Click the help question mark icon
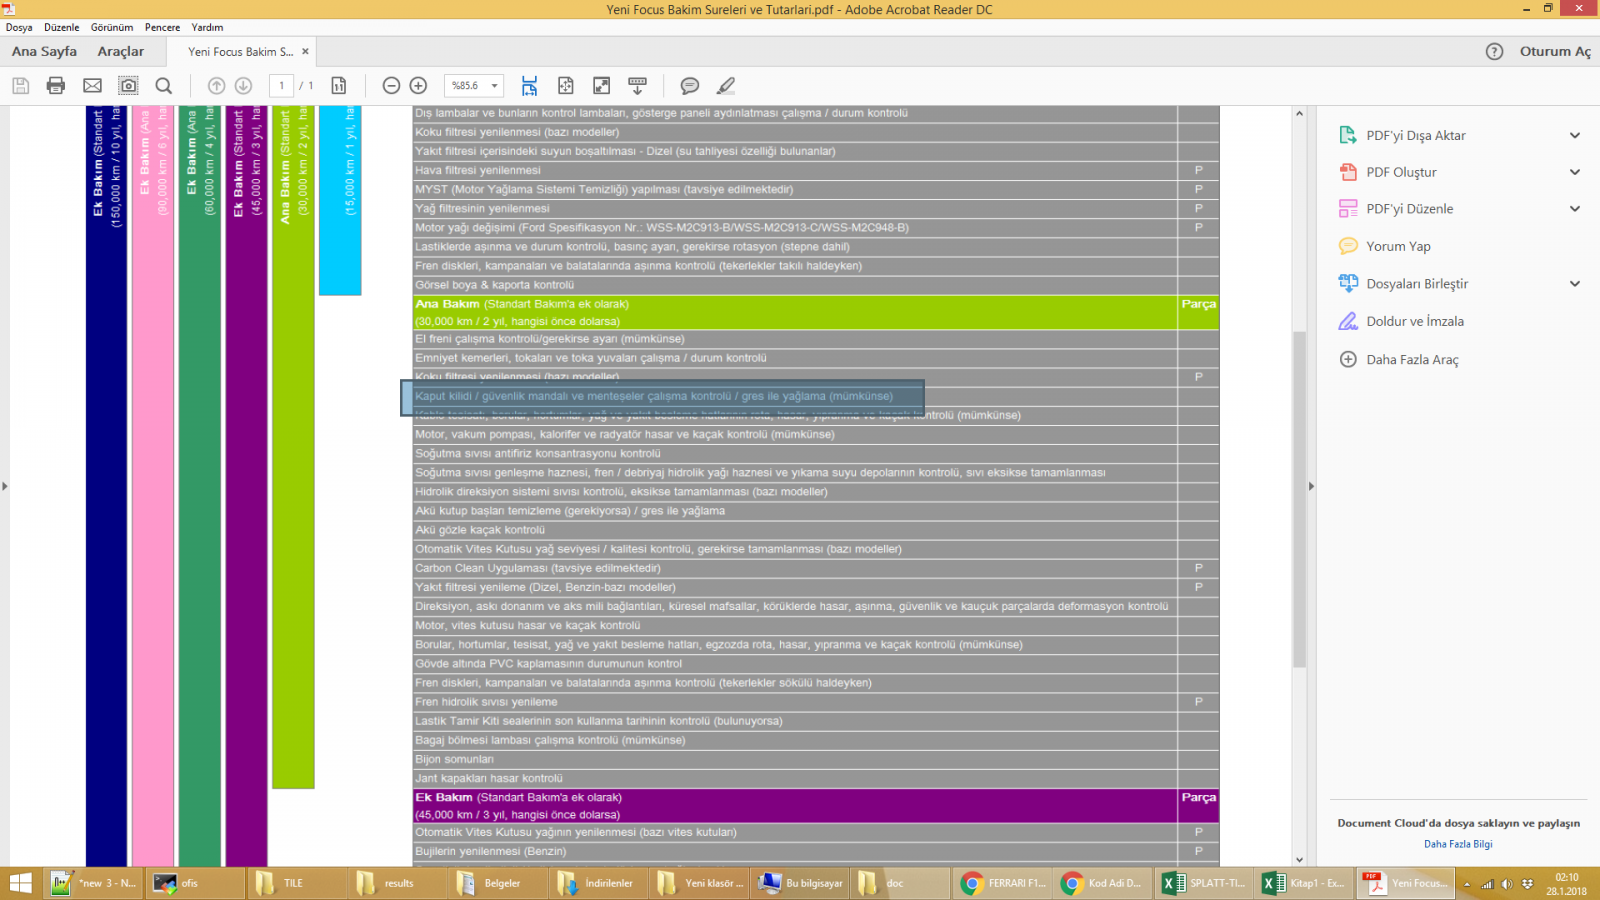The height and width of the screenshot is (900, 1600). 1494,52
